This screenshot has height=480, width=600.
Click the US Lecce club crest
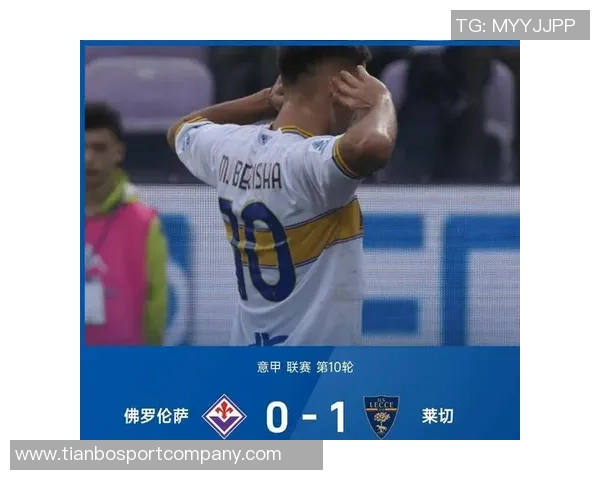tap(381, 416)
